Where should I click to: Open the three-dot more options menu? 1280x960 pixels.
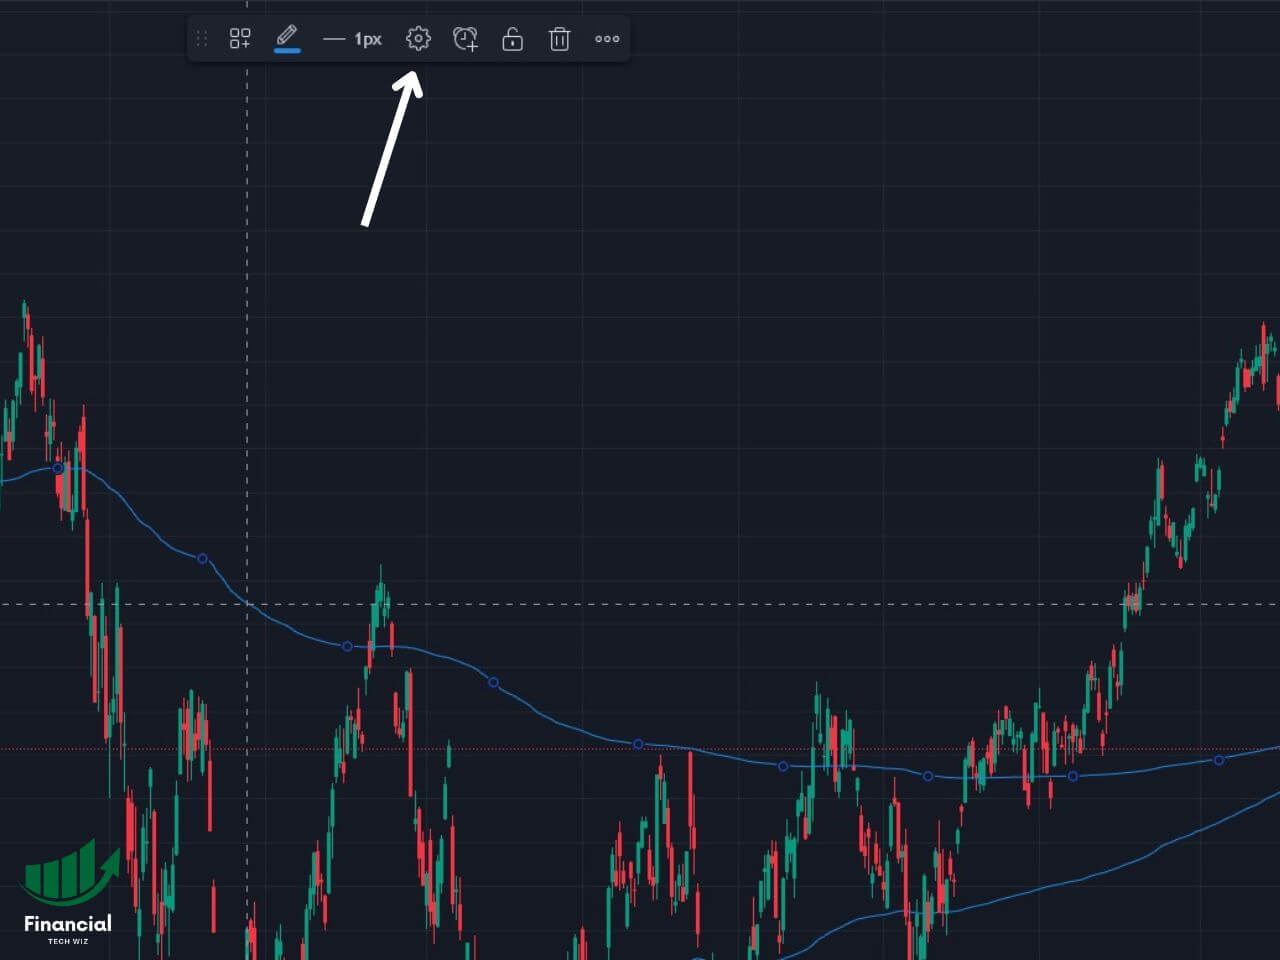pyautogui.click(x=607, y=39)
